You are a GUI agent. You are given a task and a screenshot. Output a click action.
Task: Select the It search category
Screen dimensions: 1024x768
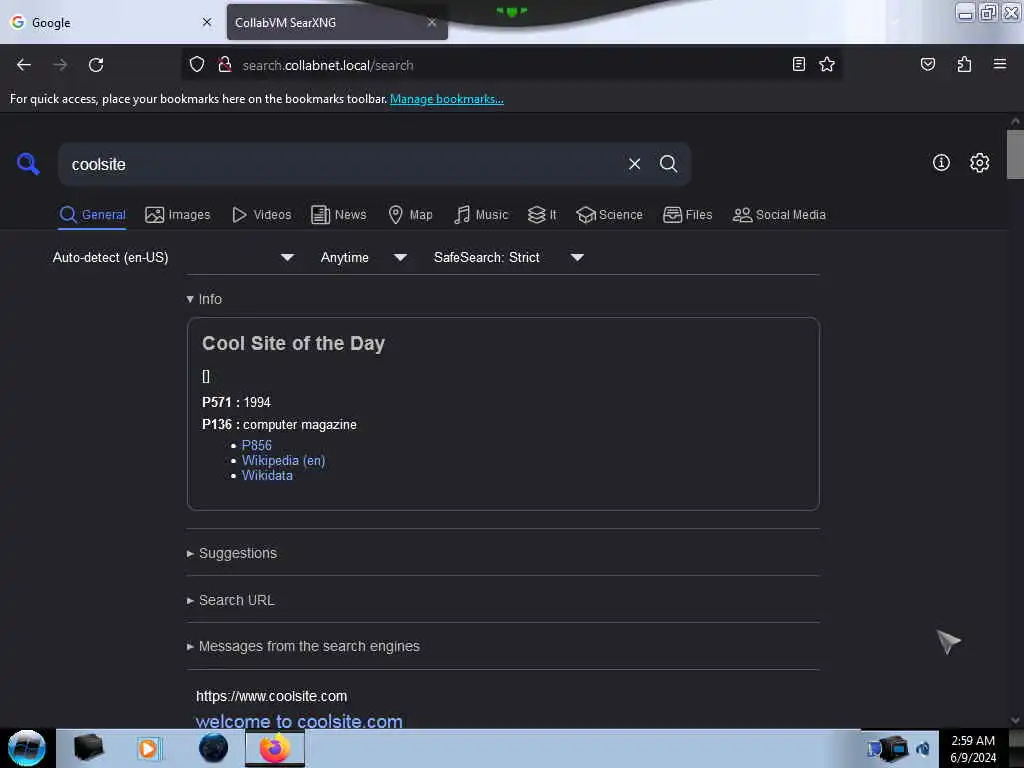542,215
